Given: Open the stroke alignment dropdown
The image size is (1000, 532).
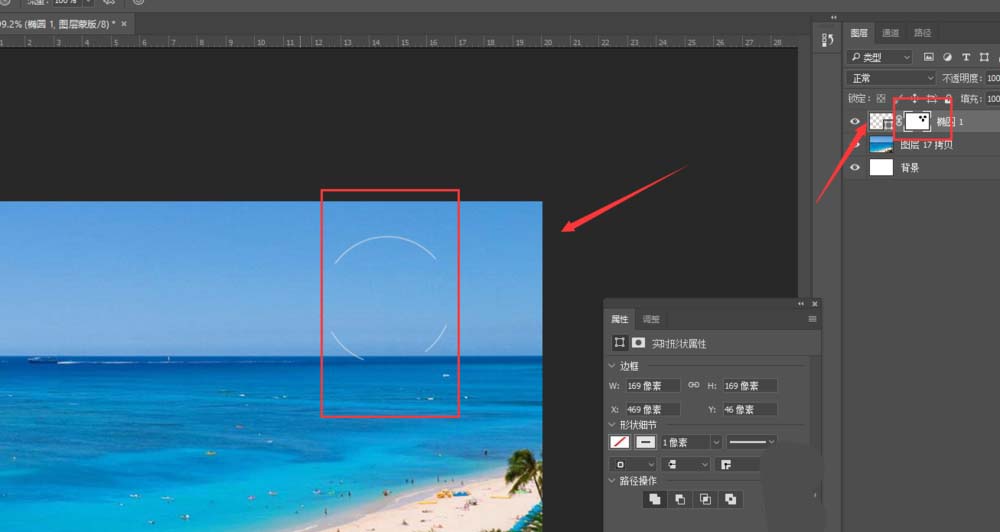Looking at the screenshot, I should [x=632, y=464].
